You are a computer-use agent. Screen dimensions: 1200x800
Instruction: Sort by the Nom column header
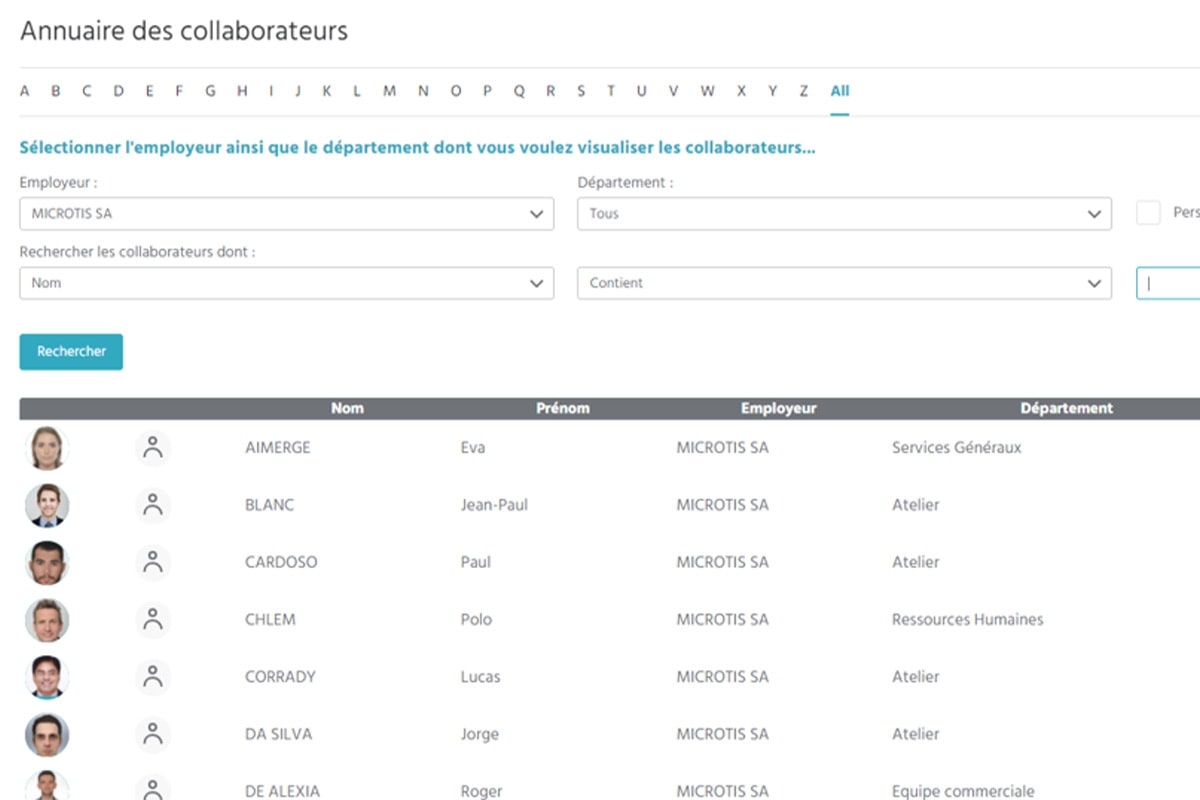(x=347, y=408)
